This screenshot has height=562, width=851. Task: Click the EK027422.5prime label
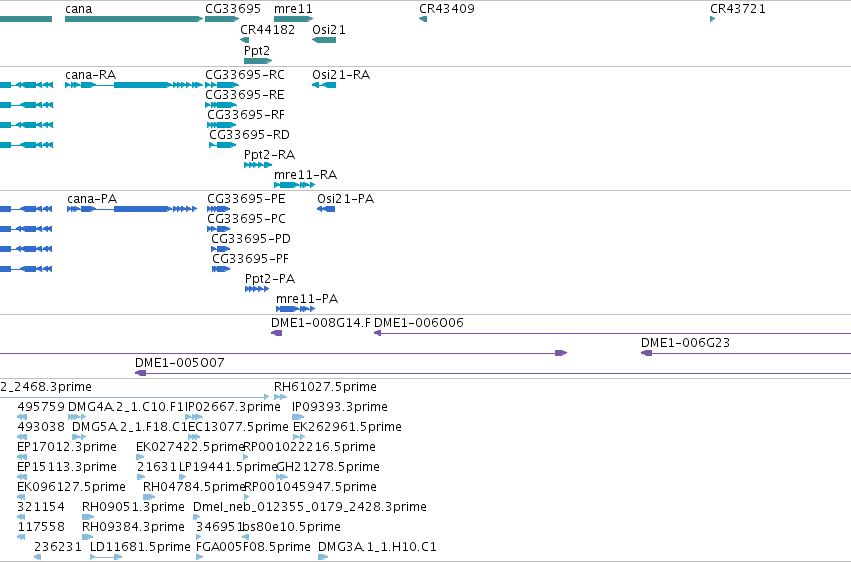[x=190, y=447]
